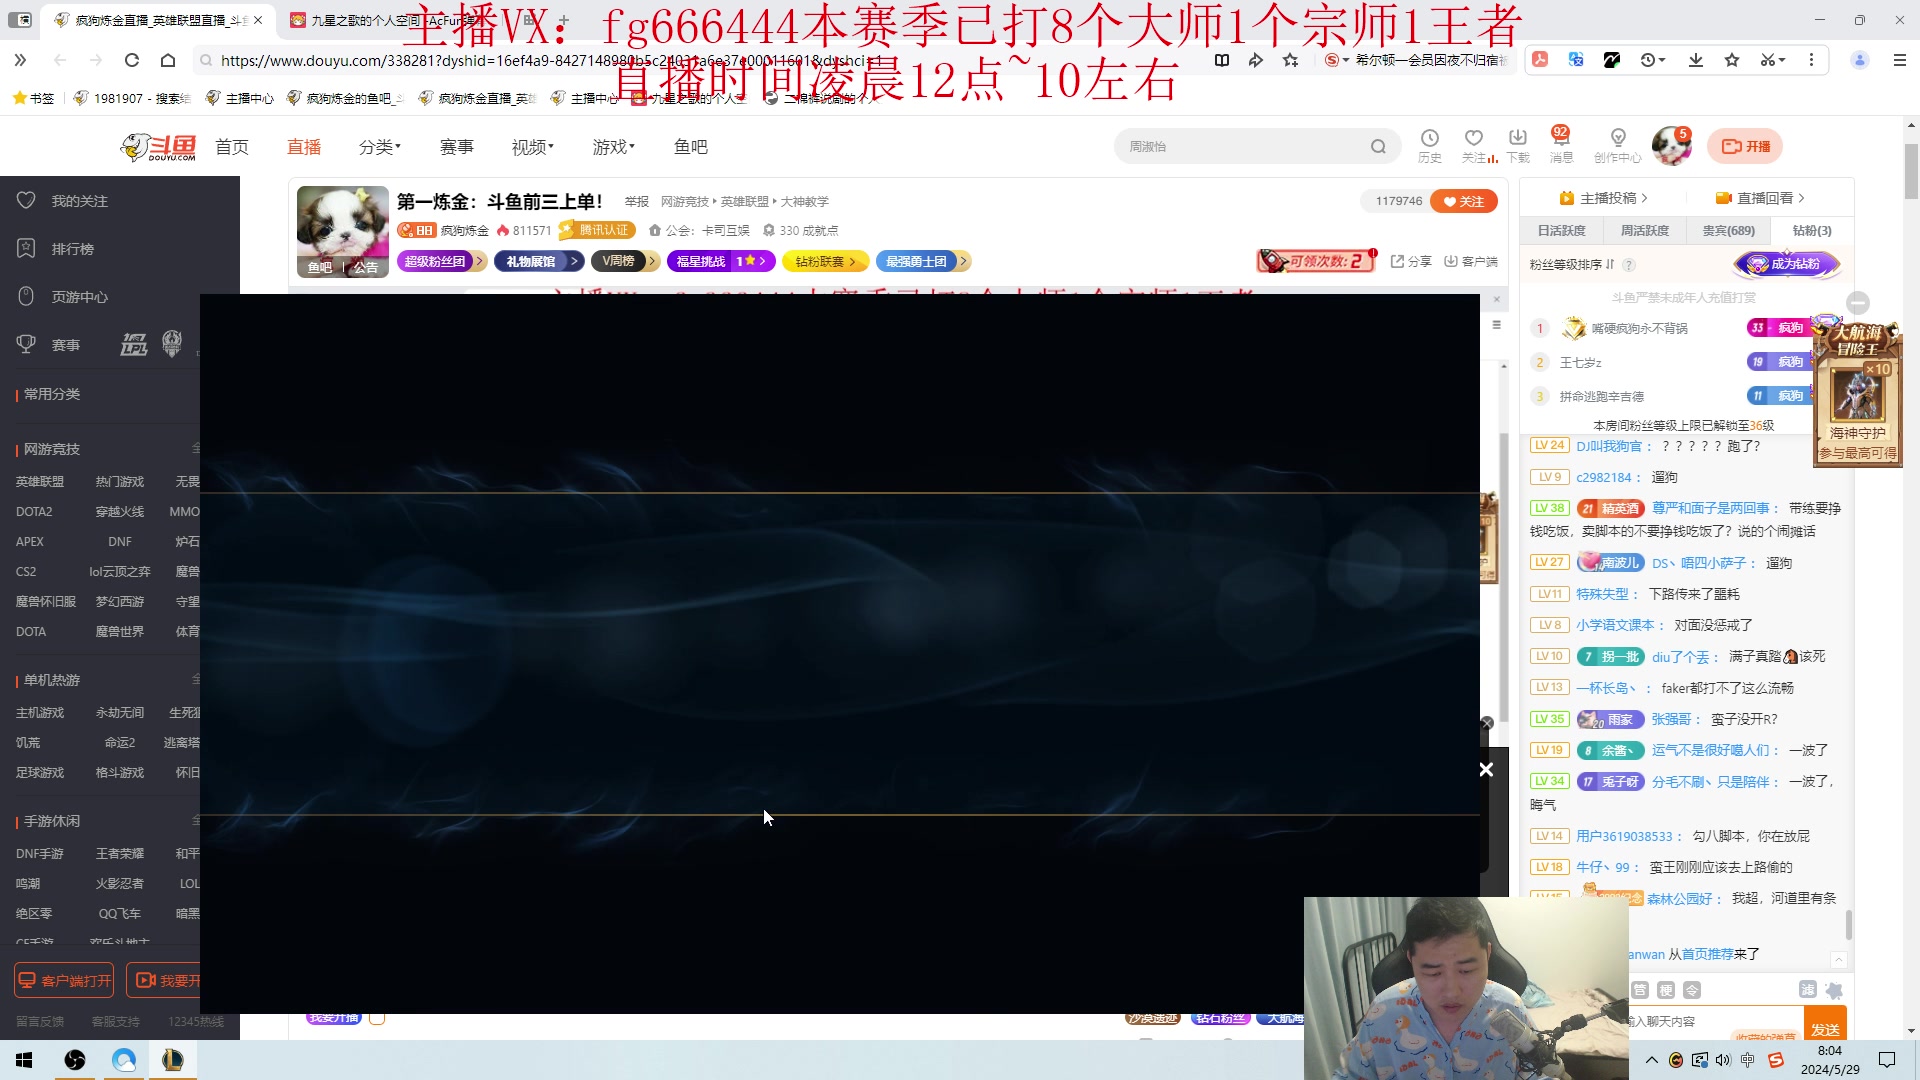Reload the page with the browser refresh icon
The height and width of the screenshot is (1080, 1920).
tap(132, 60)
